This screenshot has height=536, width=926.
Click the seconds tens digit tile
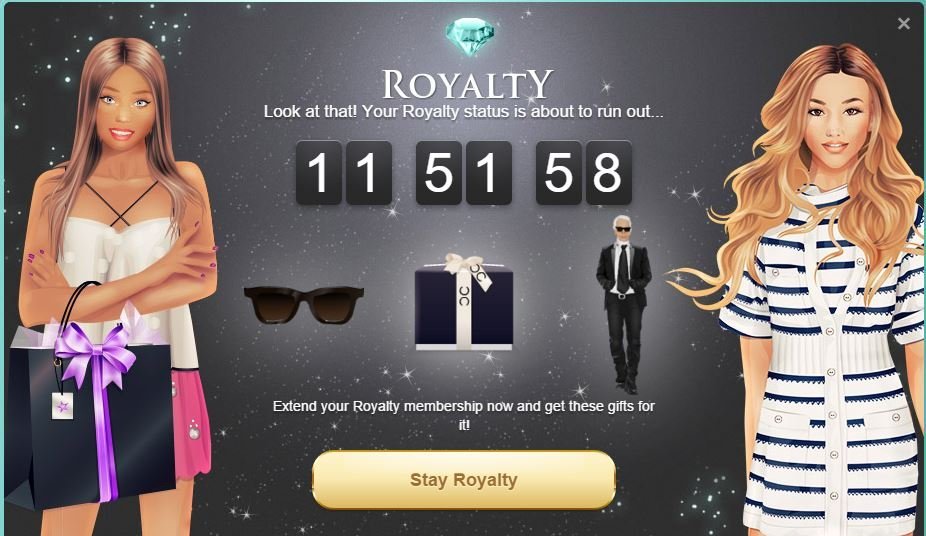click(559, 172)
